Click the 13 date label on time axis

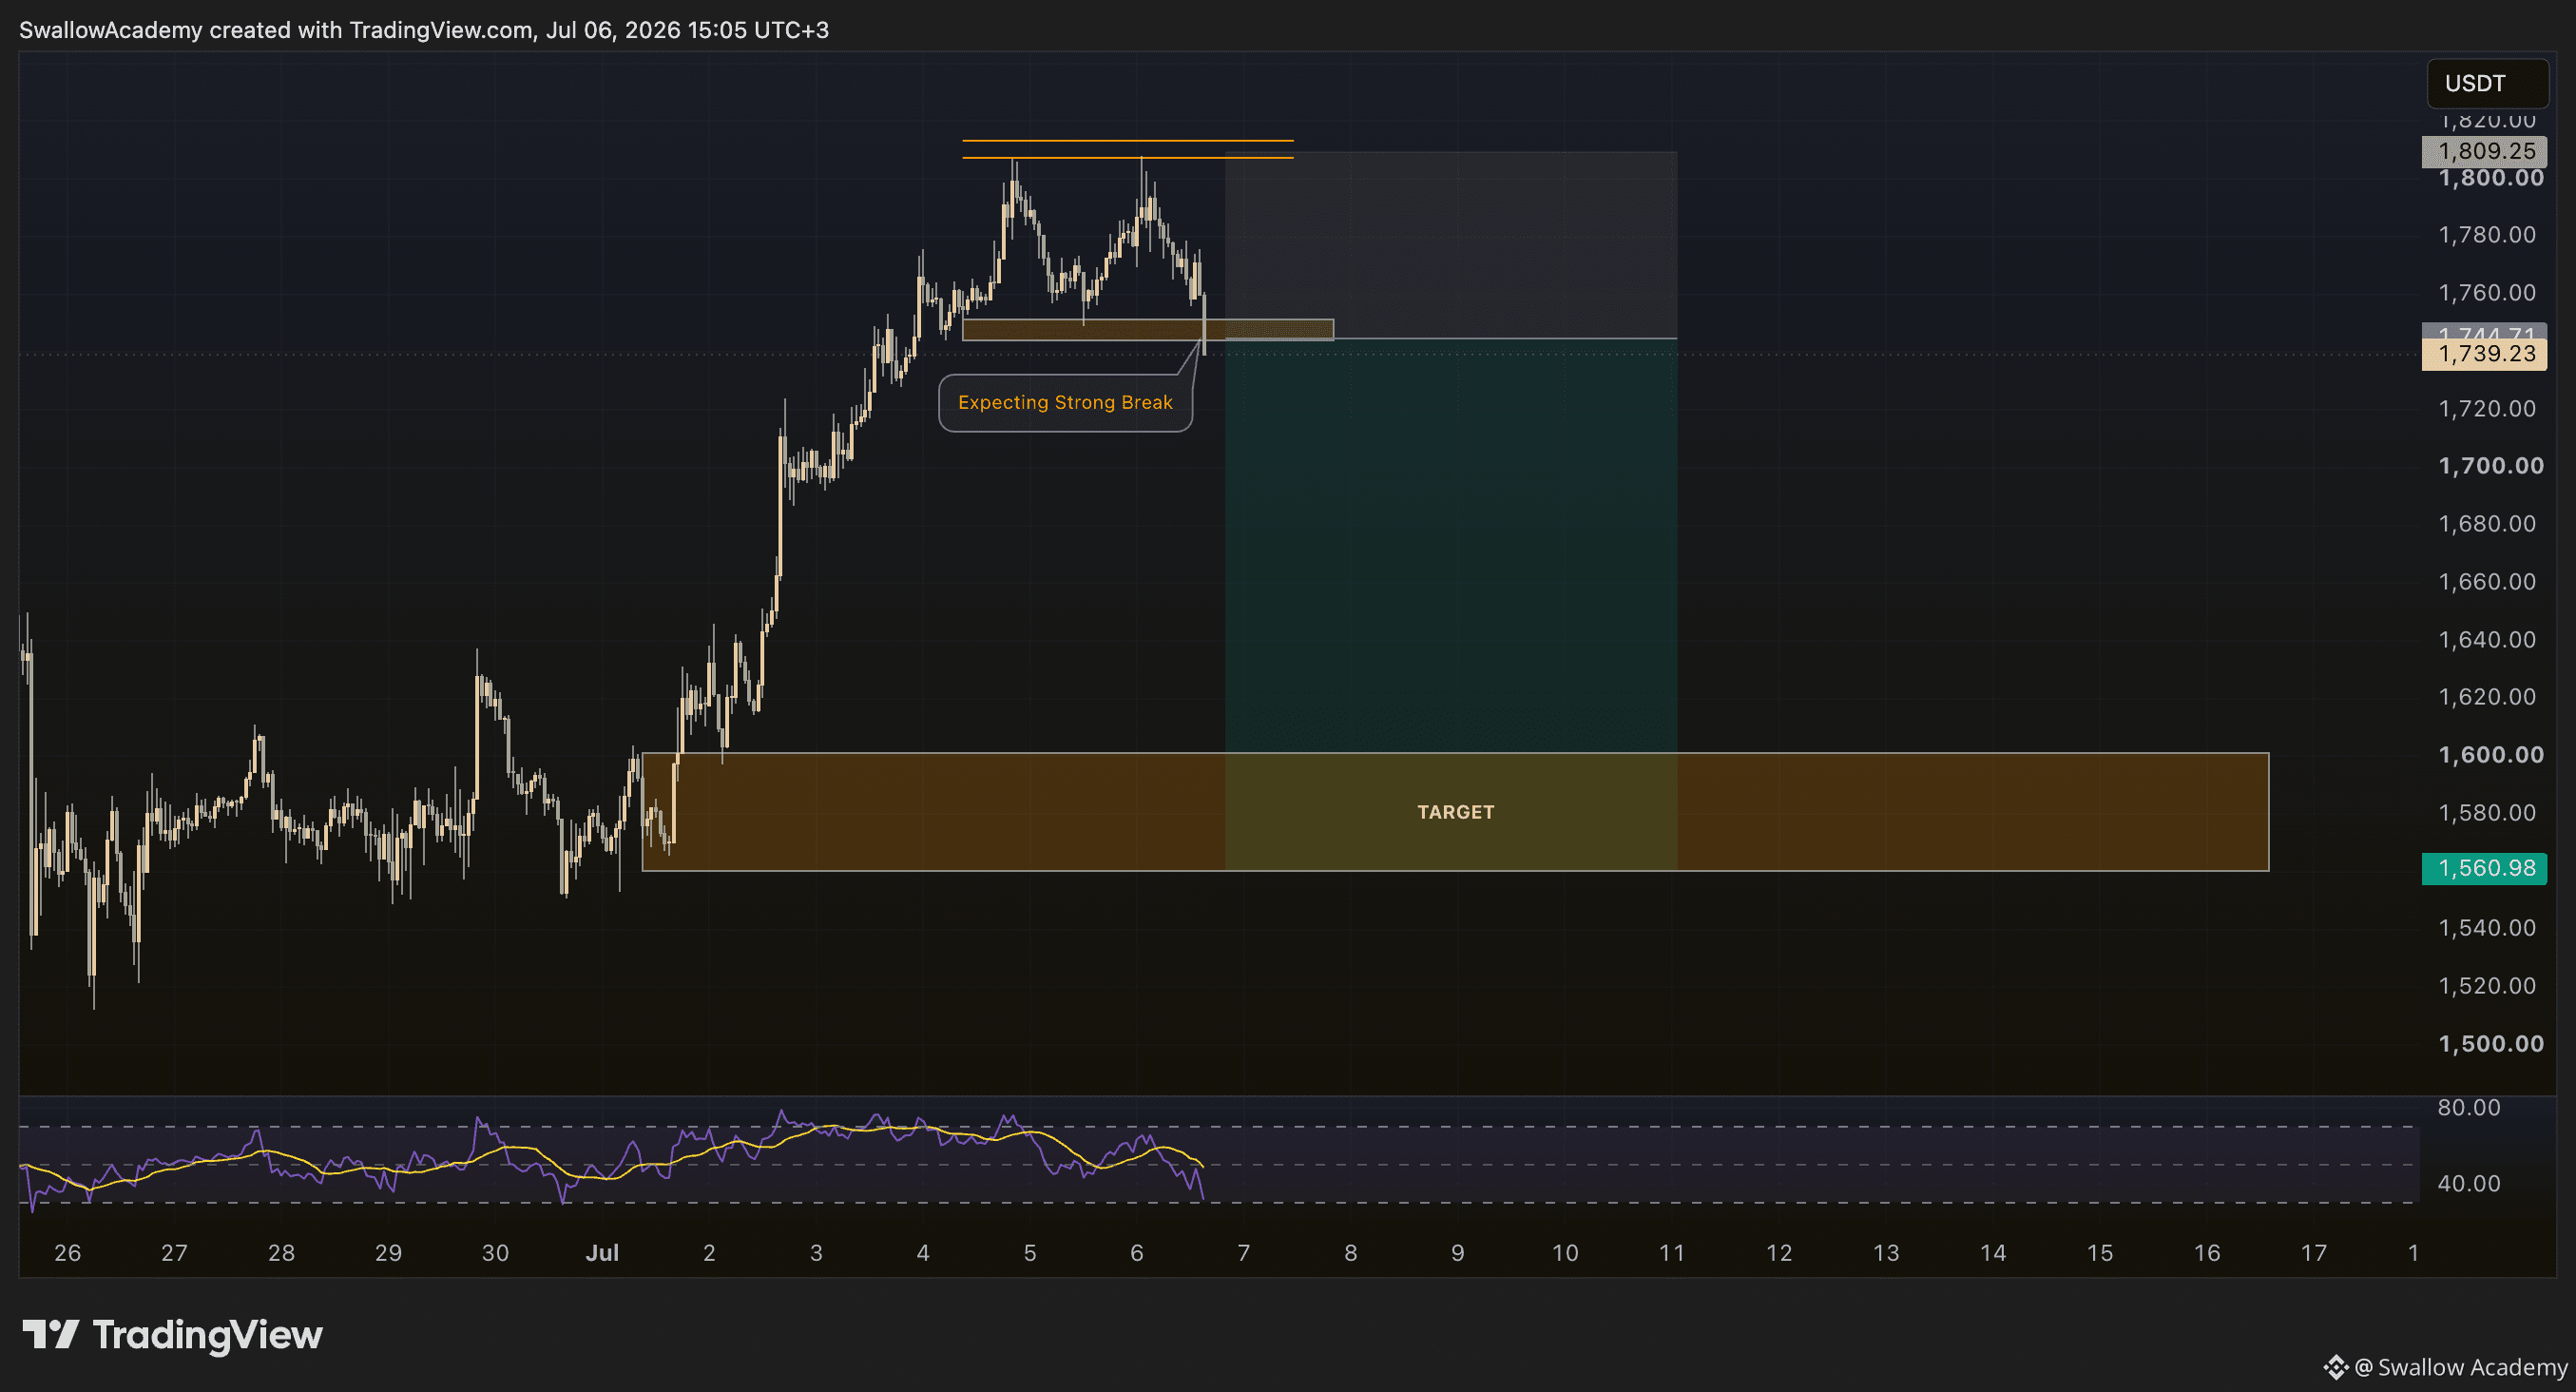1886,1253
